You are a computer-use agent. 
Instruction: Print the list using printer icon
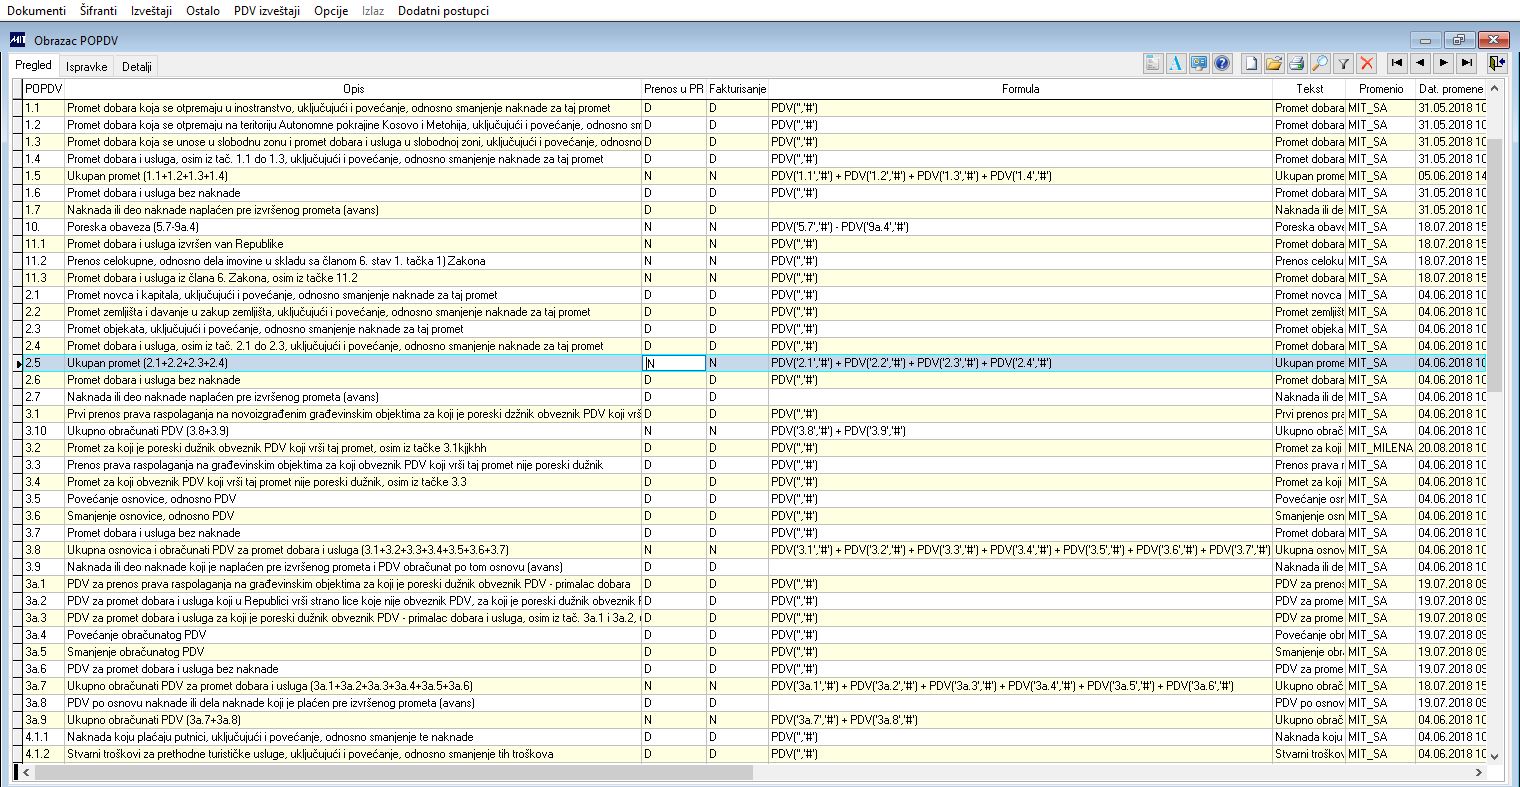click(x=1297, y=63)
